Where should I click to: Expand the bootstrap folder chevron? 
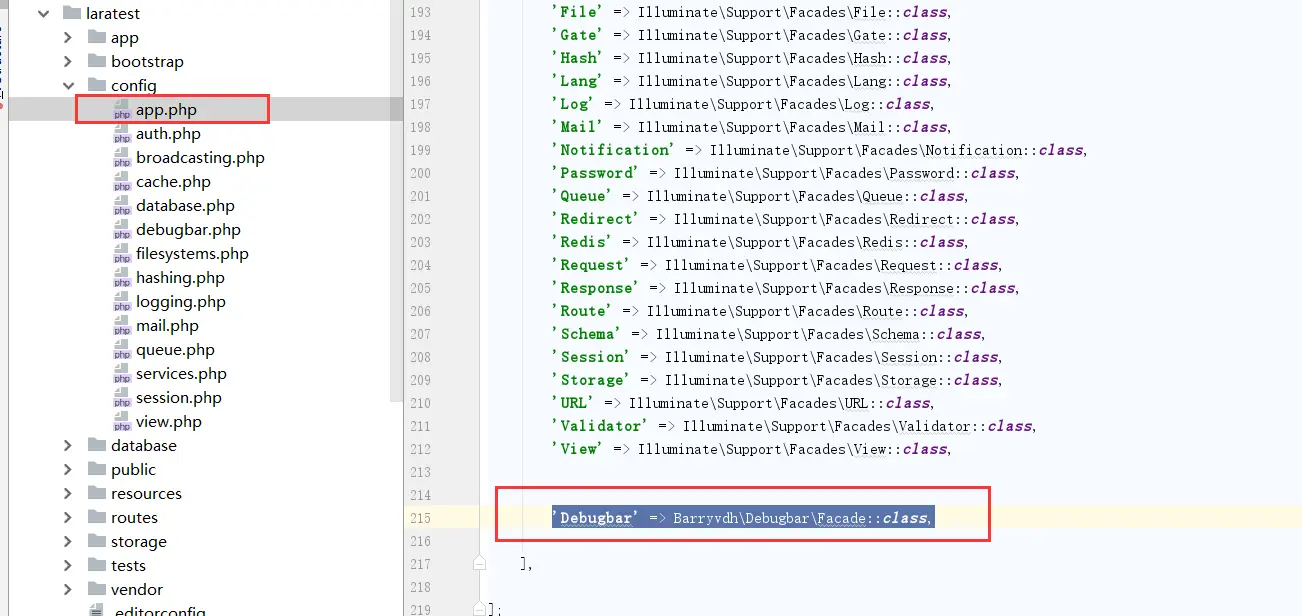click(x=67, y=61)
